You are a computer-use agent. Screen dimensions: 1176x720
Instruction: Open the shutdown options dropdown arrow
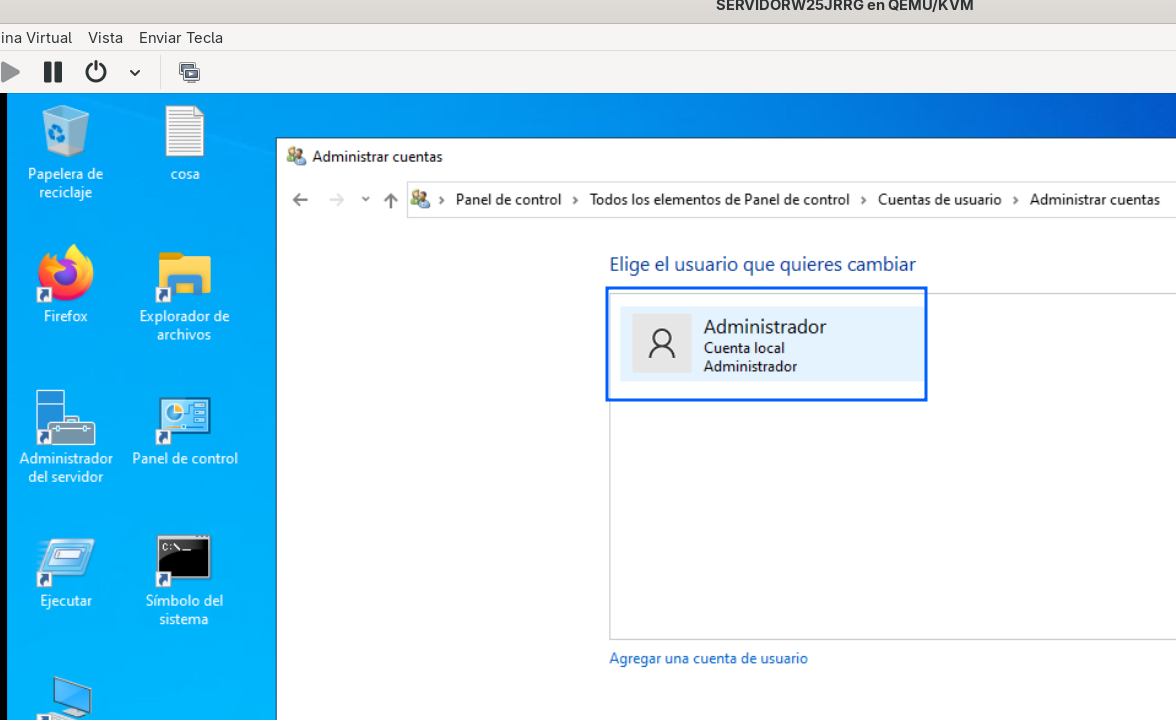[x=135, y=73]
